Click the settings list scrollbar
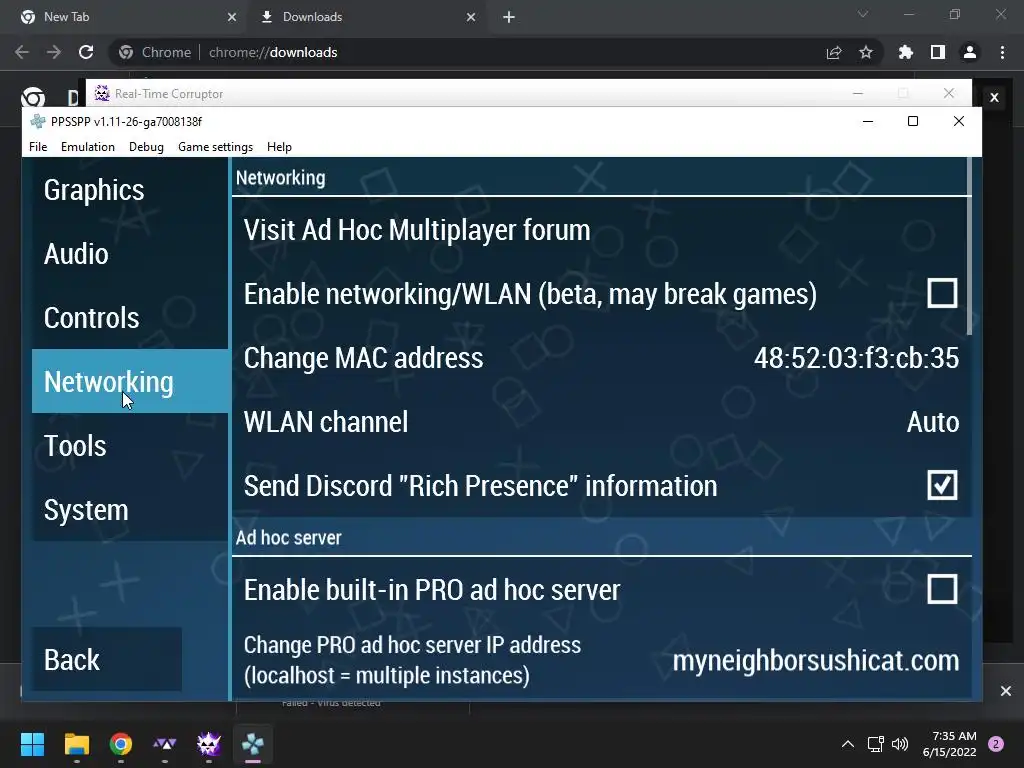This screenshot has width=1024, height=768. [969, 247]
